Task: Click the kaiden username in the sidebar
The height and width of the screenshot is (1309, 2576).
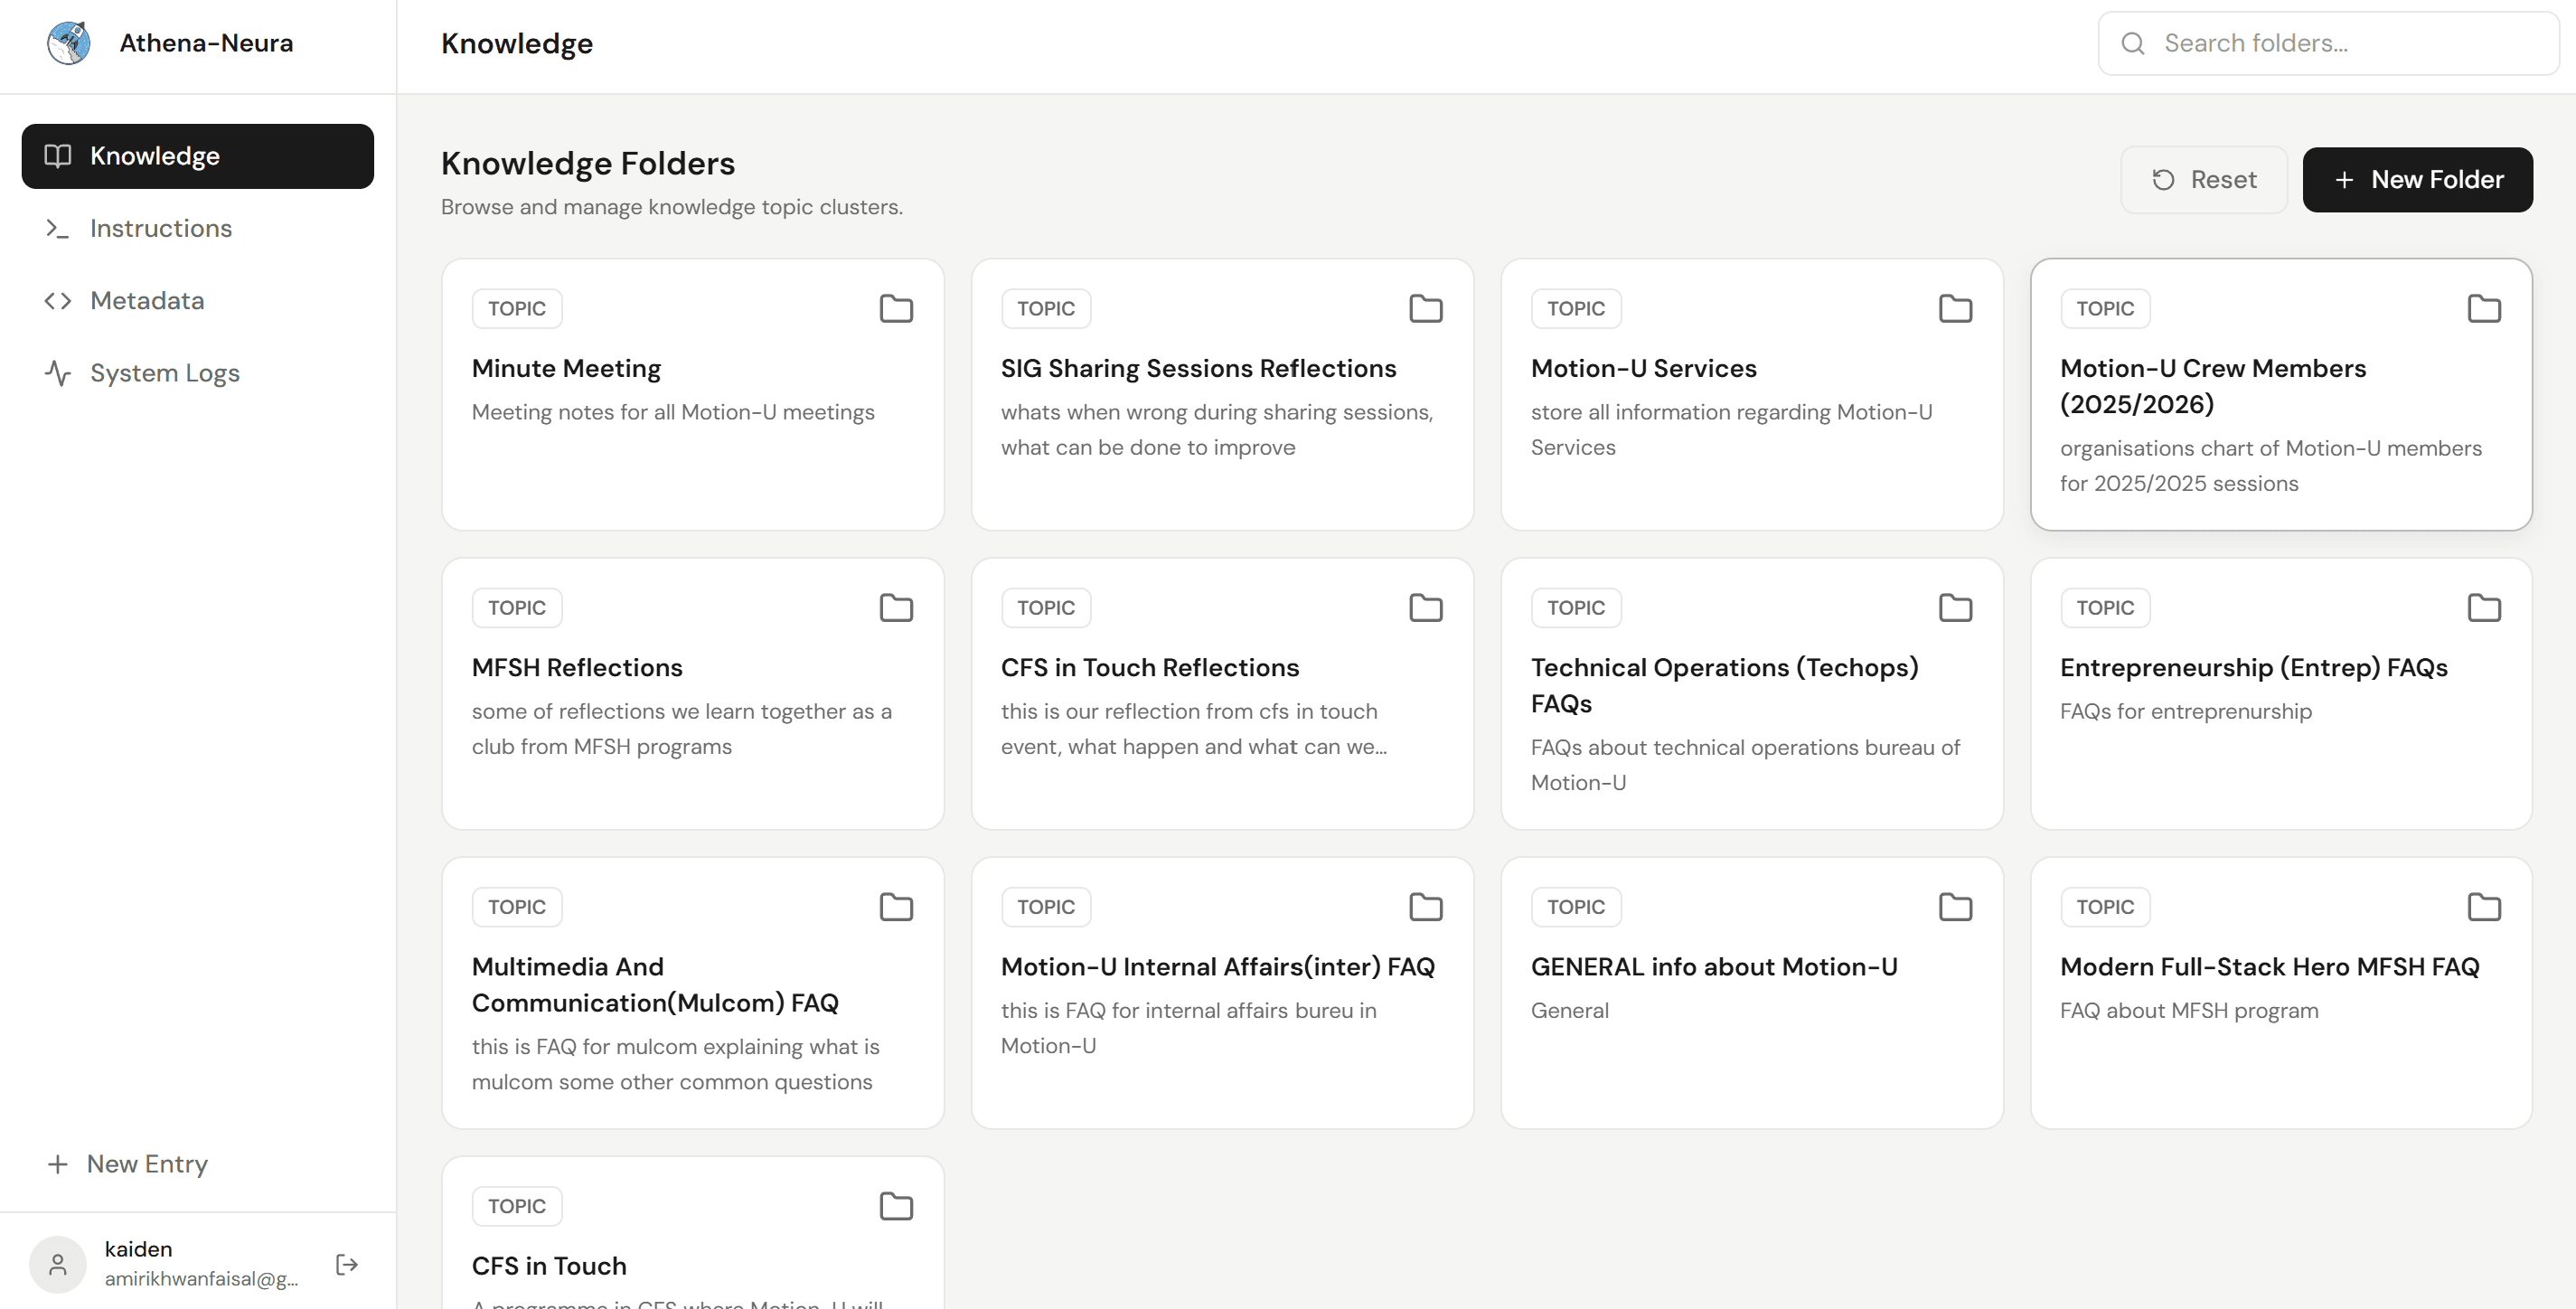Action: (x=138, y=1249)
